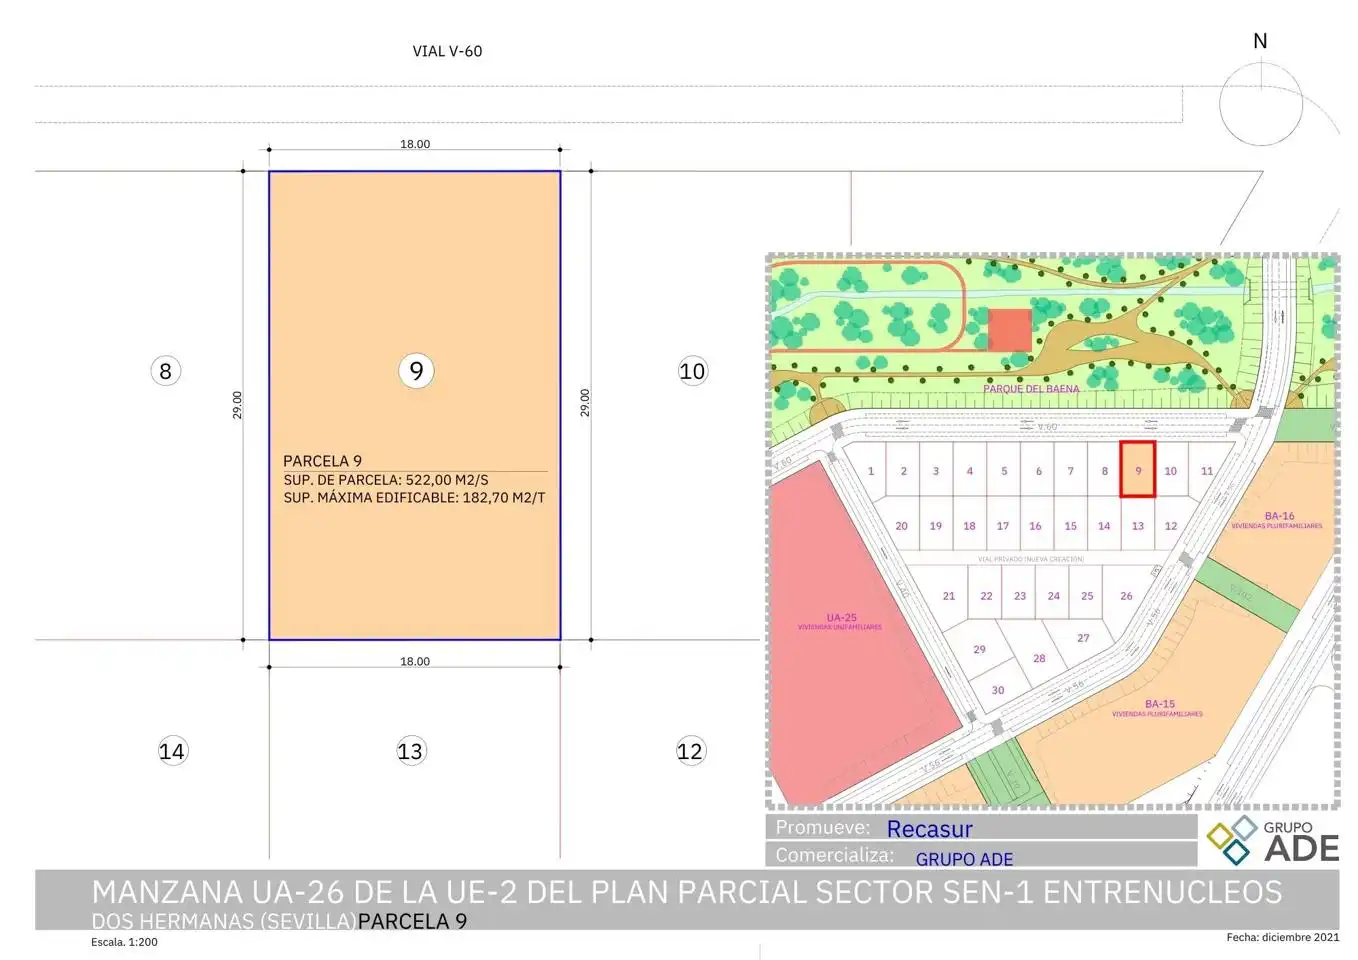The width and height of the screenshot is (1358, 960).
Task: Click 'SUP. MÁXIMA EDIFICABLE: 182,70 M2/T' text
Action: [x=414, y=497]
